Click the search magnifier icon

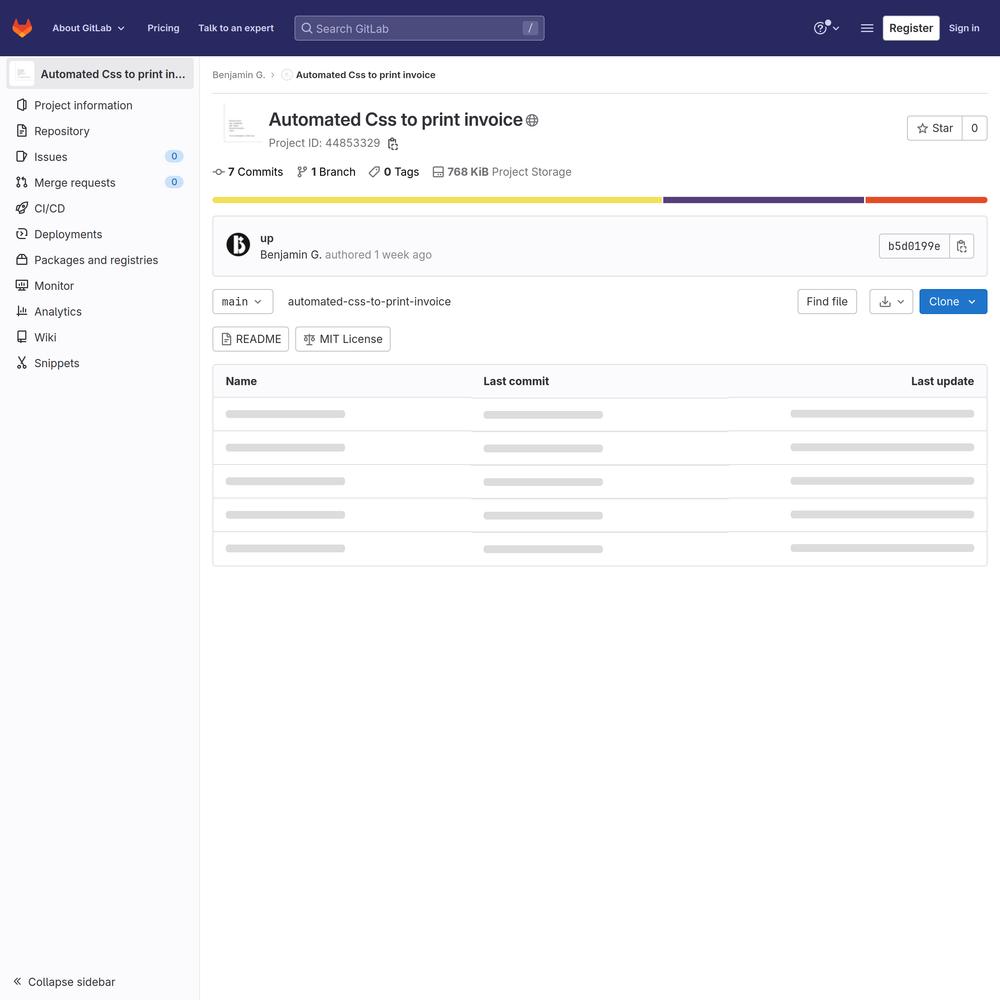click(x=307, y=28)
